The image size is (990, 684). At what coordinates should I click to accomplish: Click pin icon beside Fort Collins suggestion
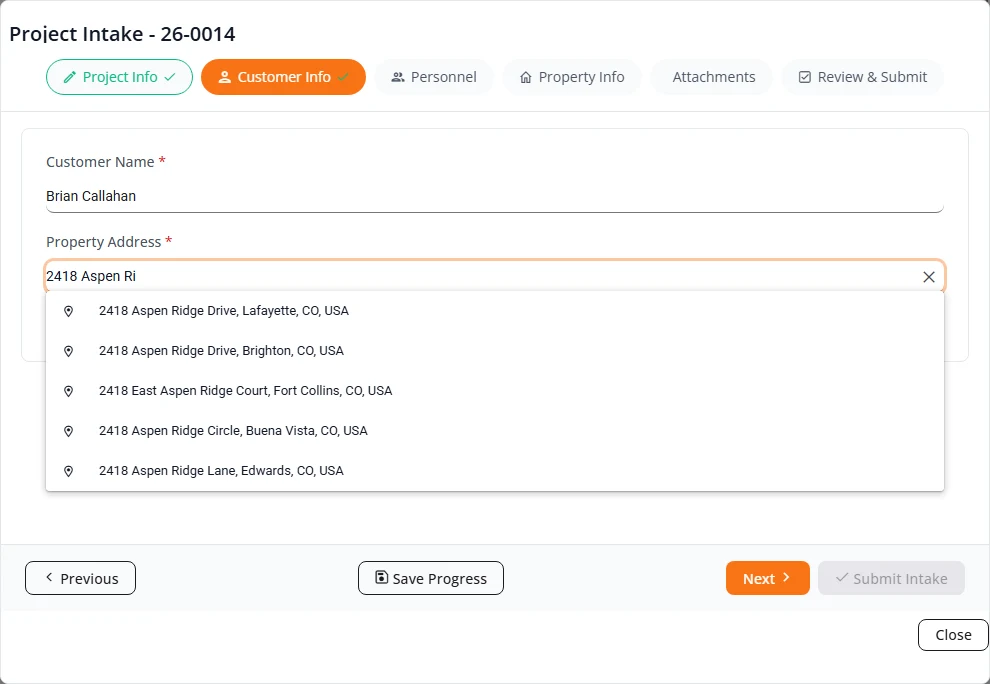pos(68,392)
